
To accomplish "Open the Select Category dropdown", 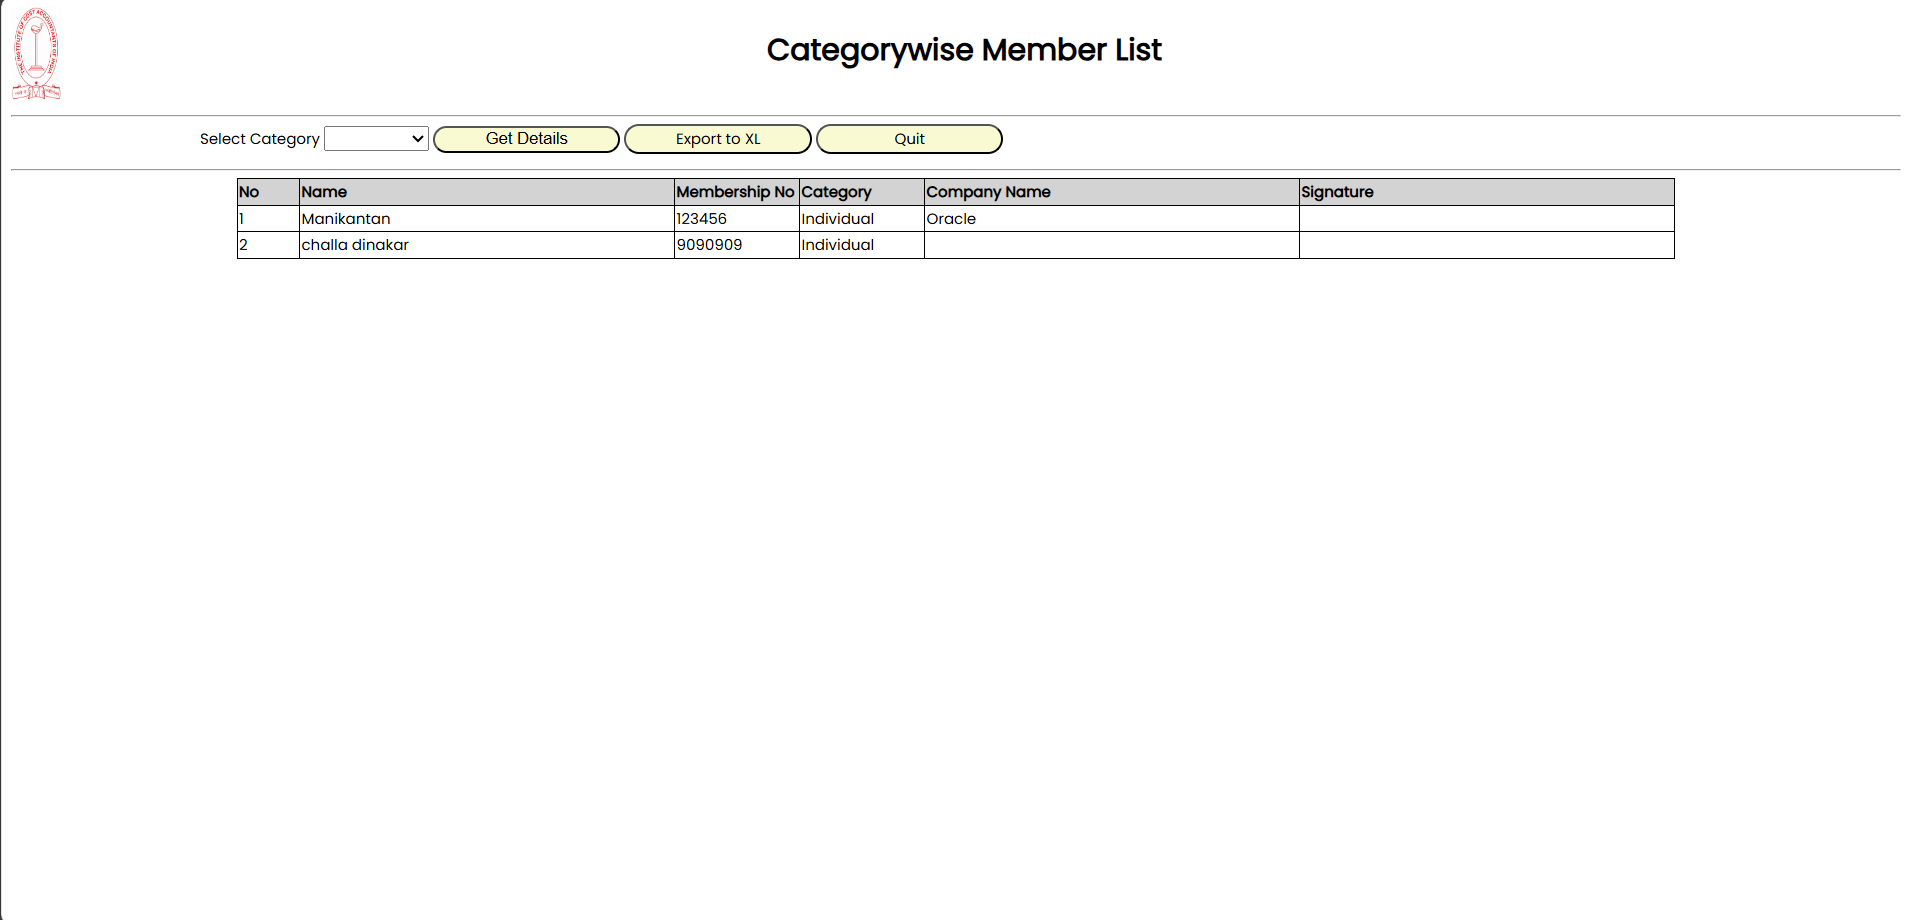I will tap(376, 139).
